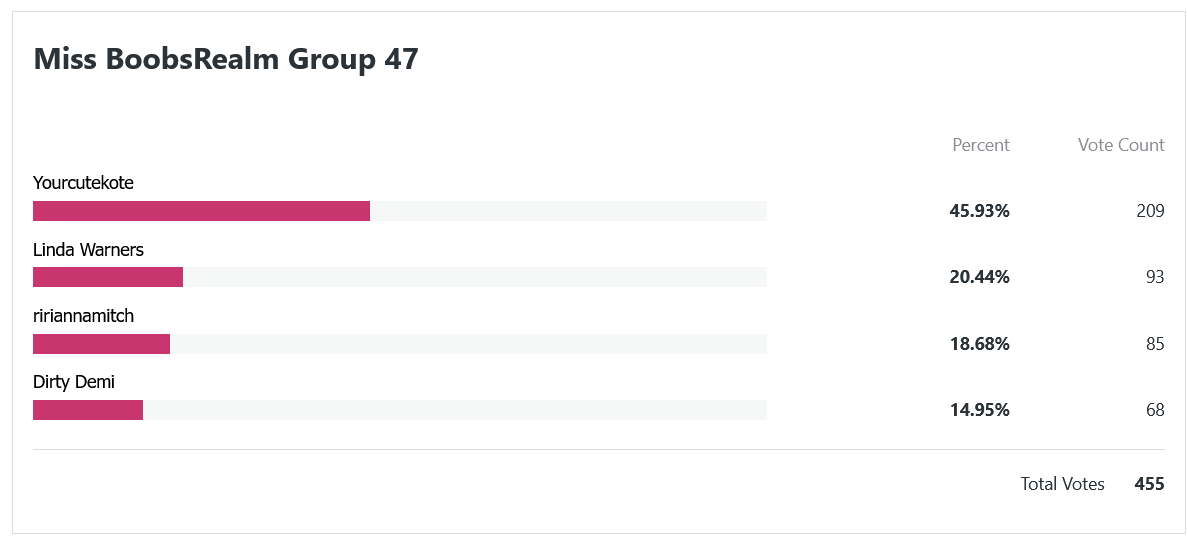Click the Linda Warners pink result bar
The height and width of the screenshot is (537, 1187).
pos(108,277)
